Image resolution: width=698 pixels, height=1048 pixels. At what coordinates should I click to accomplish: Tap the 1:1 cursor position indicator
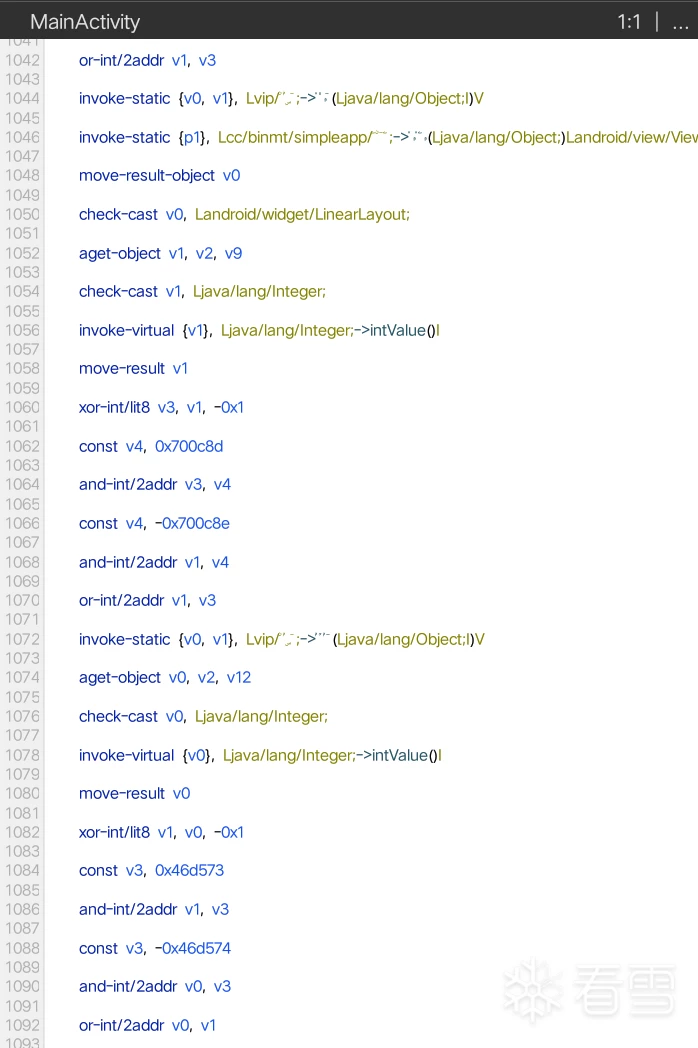(628, 22)
